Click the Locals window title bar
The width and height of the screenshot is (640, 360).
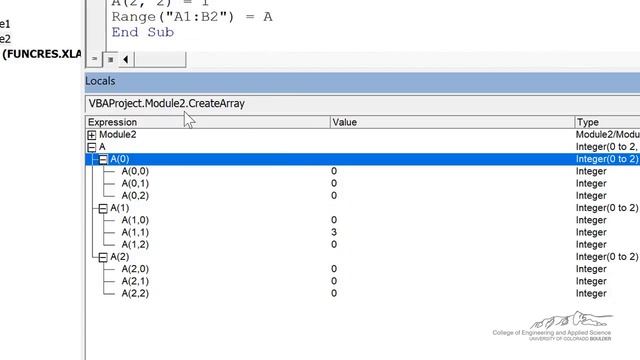tap(362, 81)
